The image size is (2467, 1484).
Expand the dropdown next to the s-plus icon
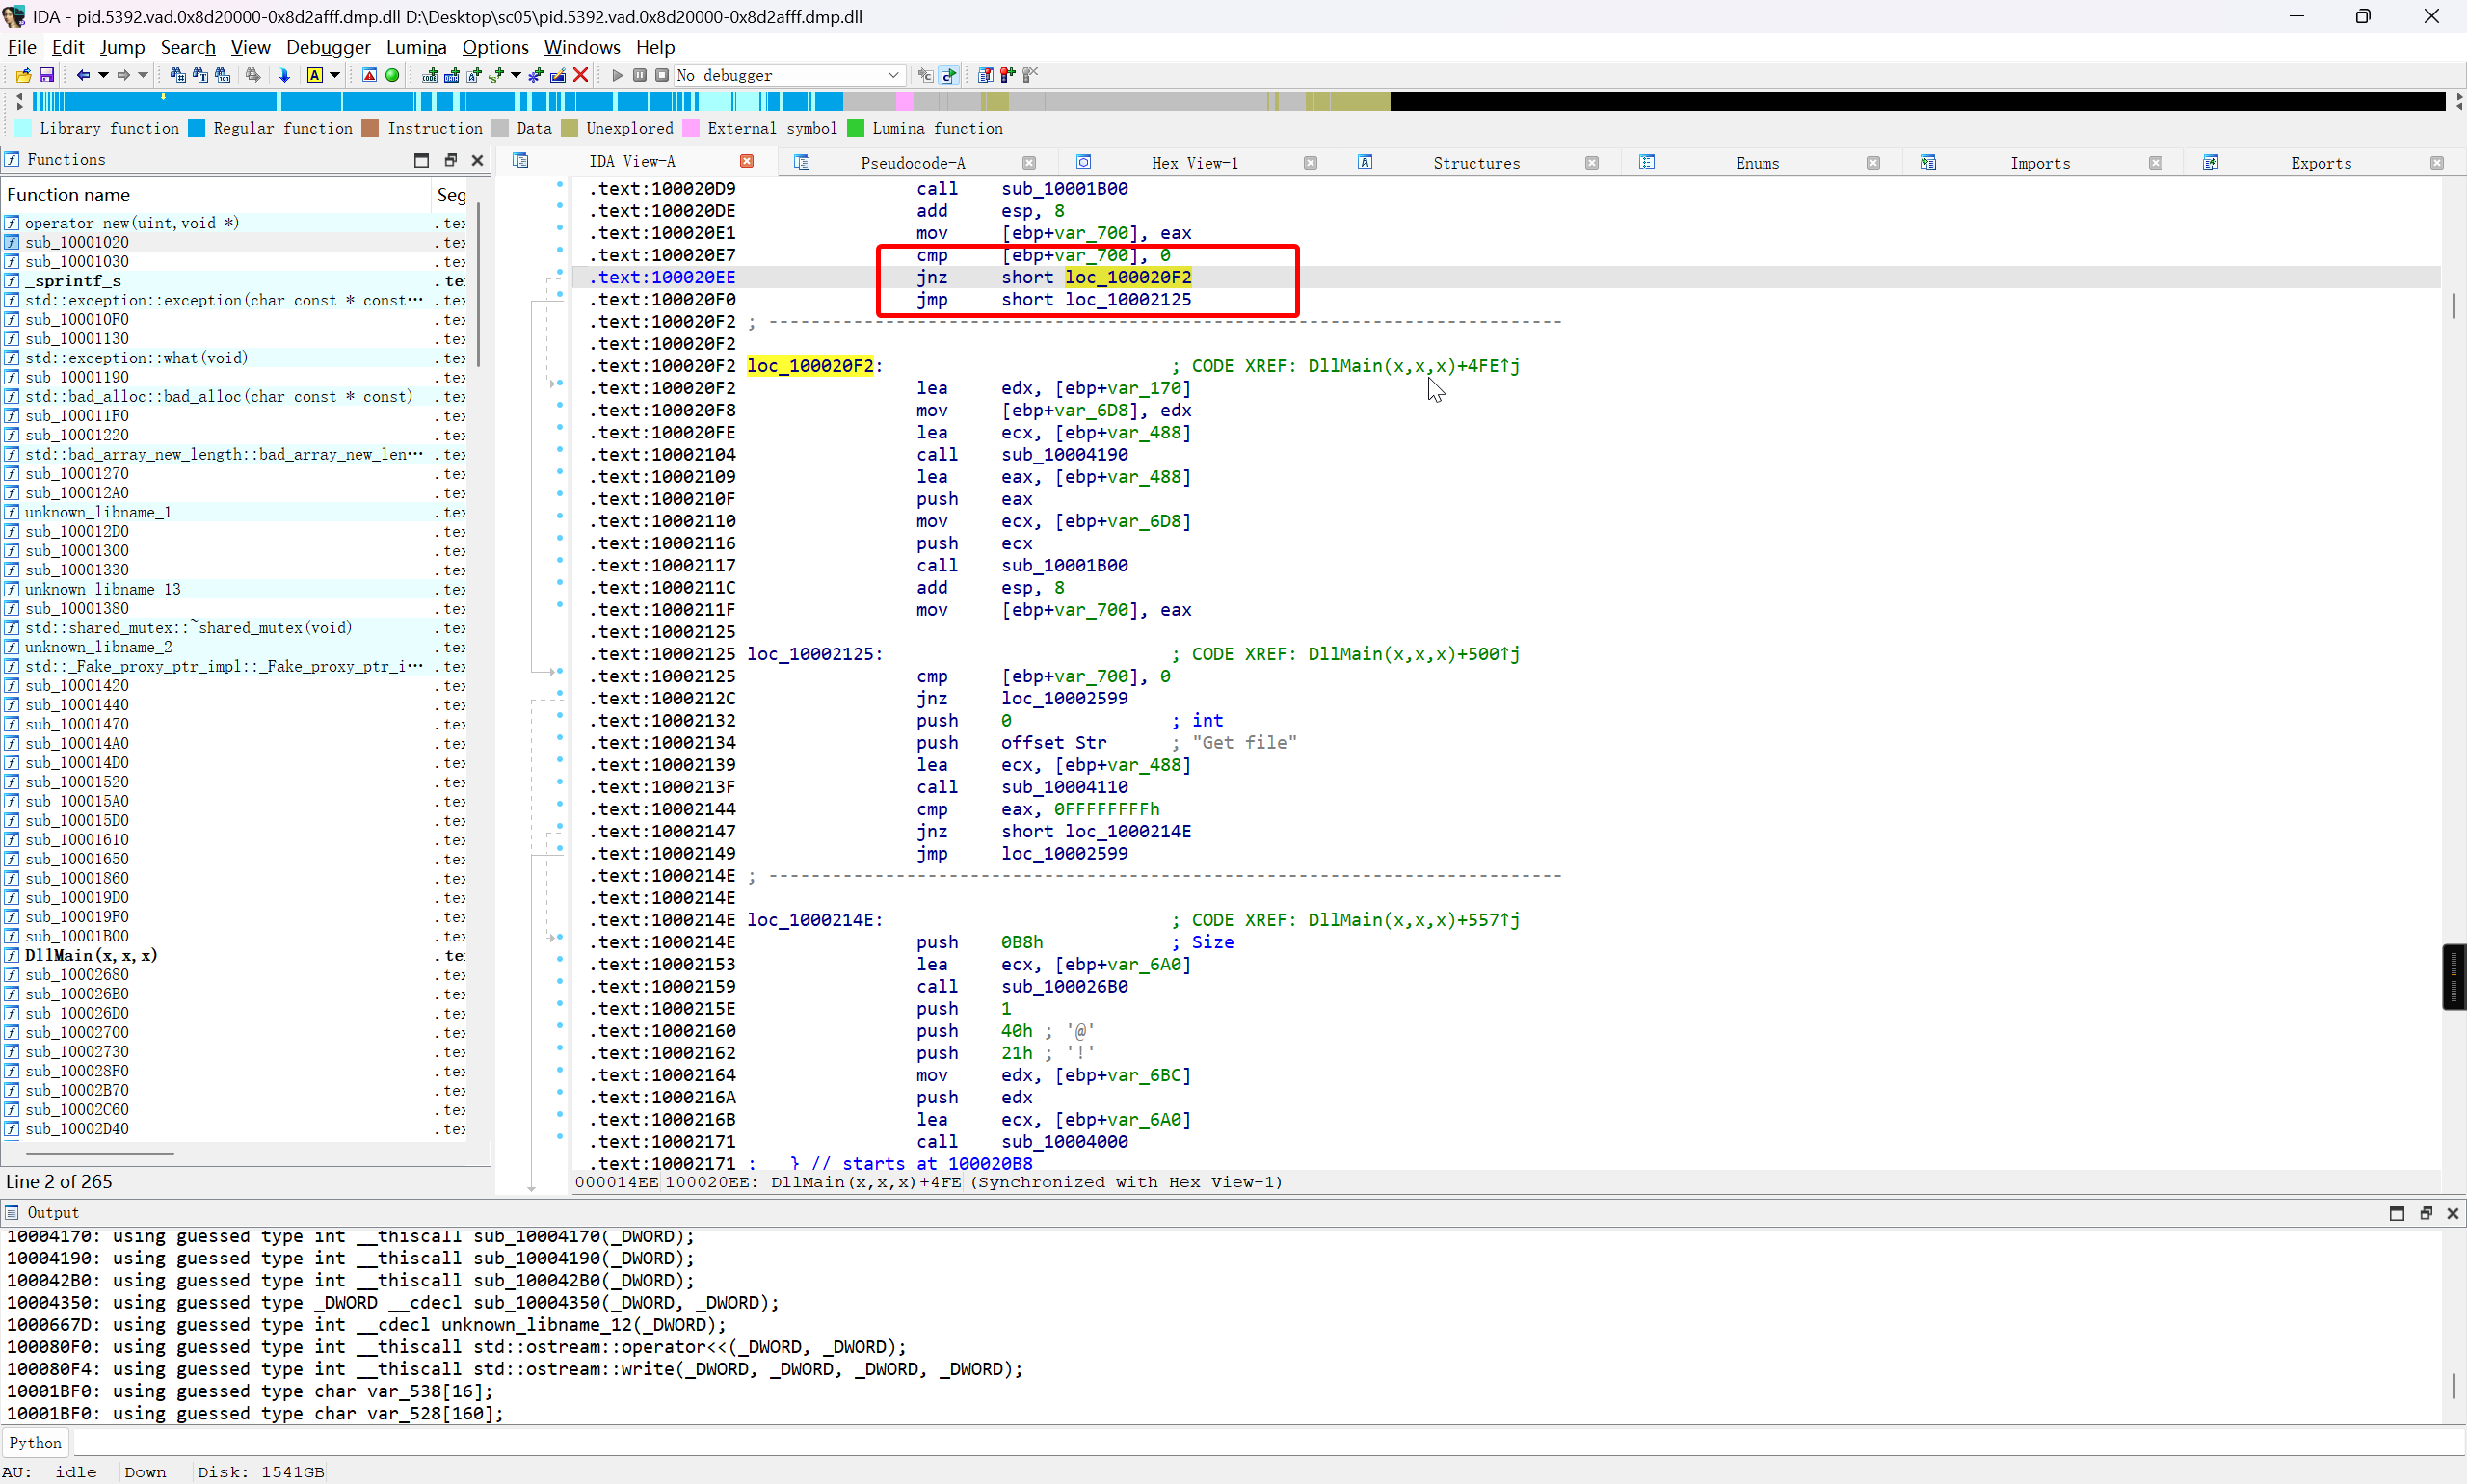[x=516, y=75]
